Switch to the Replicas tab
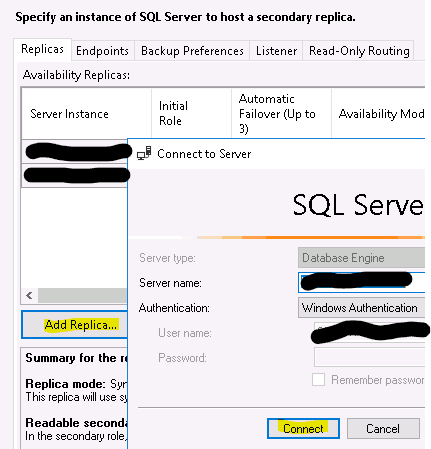 pyautogui.click(x=42, y=49)
